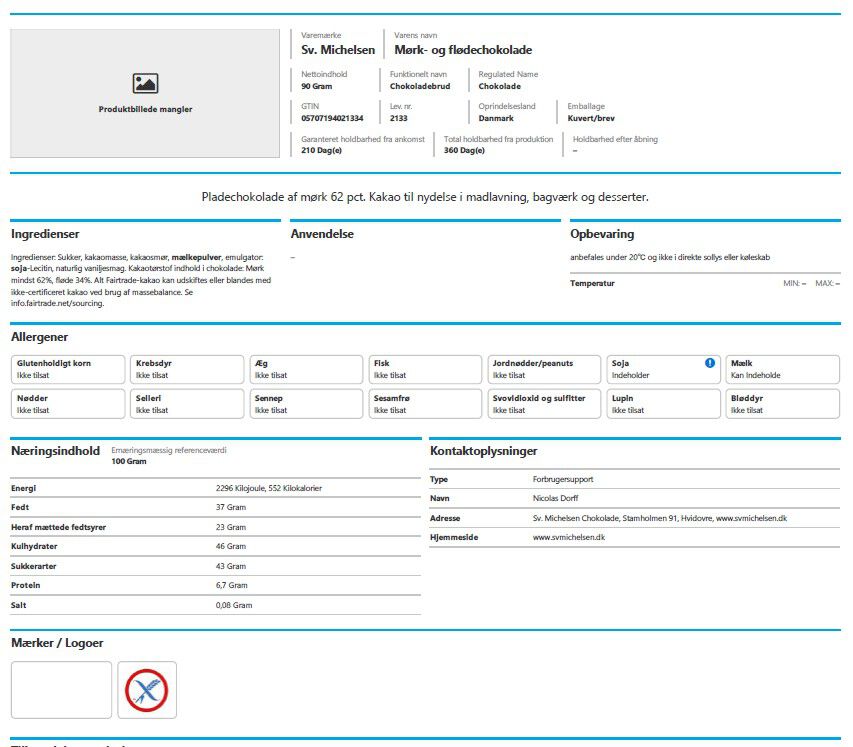853x747 pixels.
Task: Click the blue info icon in Soja allergen box
Action: coord(710,363)
